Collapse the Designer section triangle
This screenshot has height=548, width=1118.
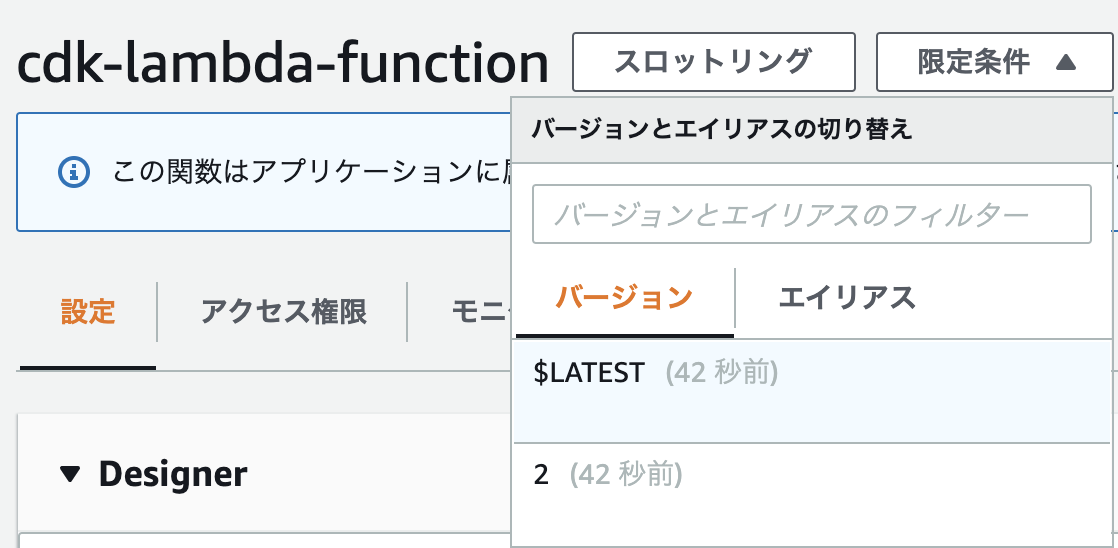(71, 474)
